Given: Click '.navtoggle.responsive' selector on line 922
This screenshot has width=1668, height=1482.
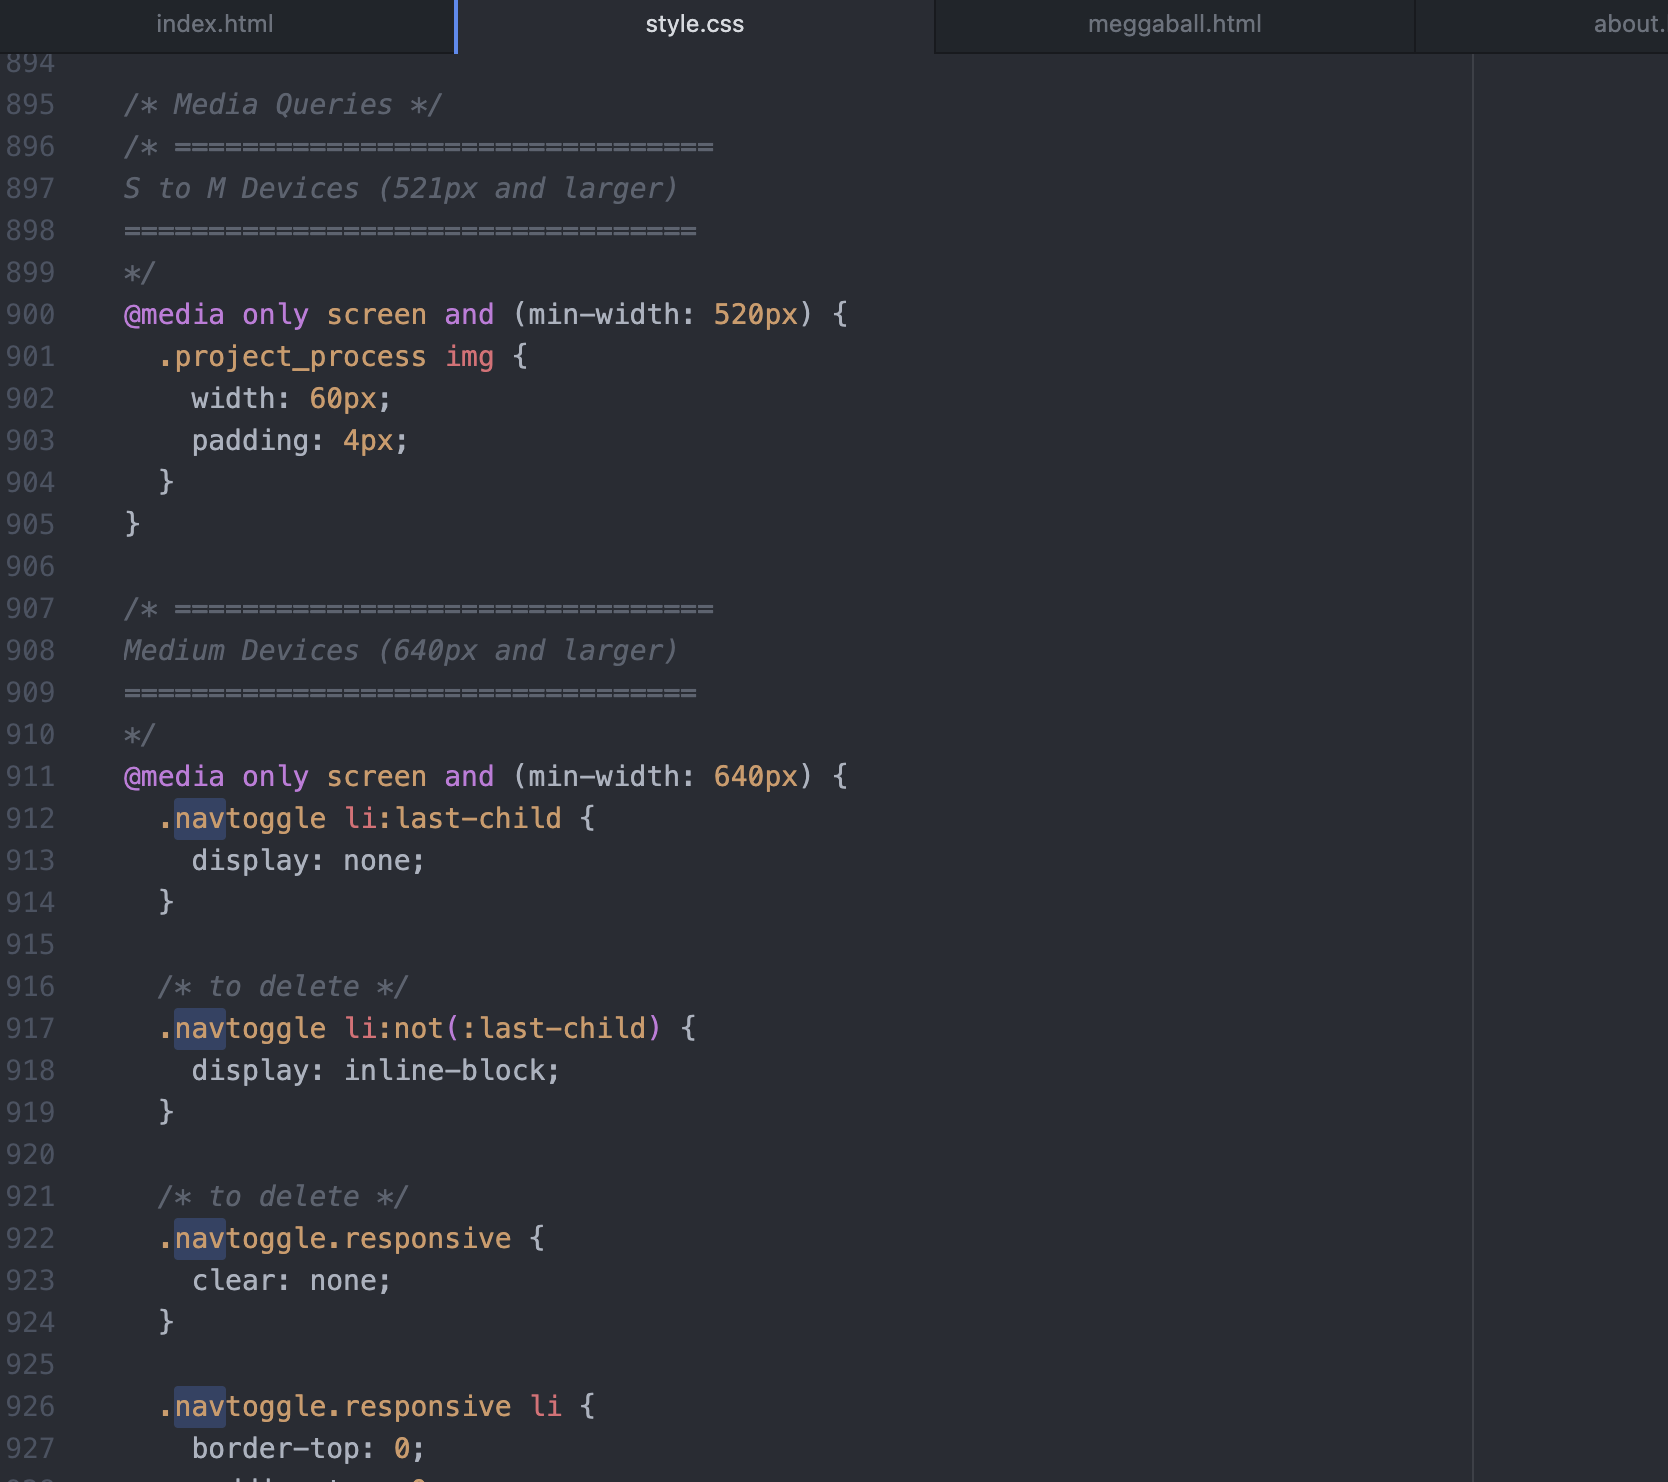Looking at the screenshot, I should [x=335, y=1239].
